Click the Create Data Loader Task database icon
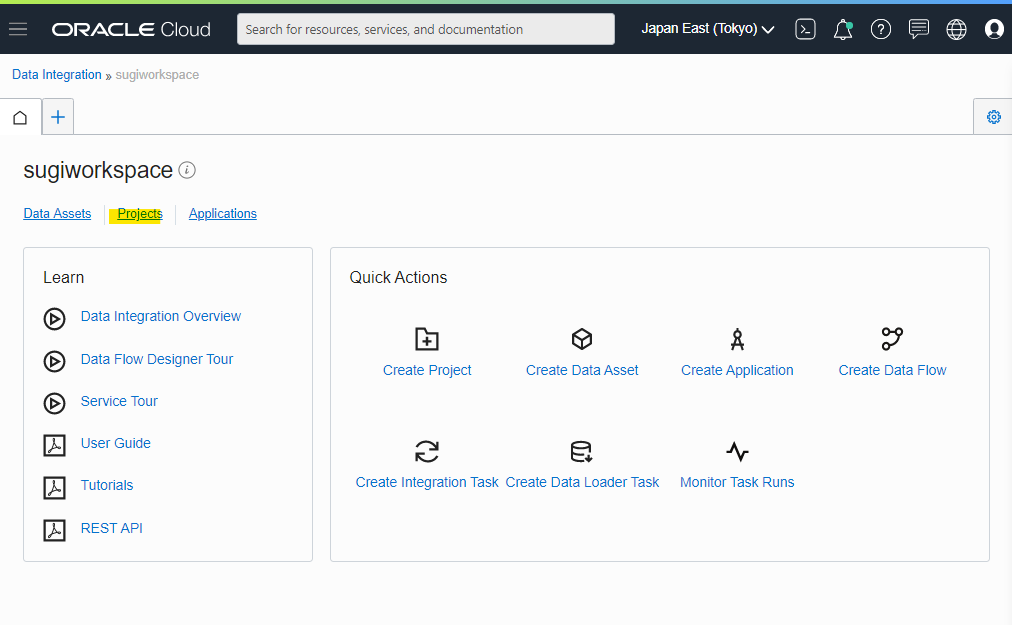The image size is (1012, 625). (x=582, y=451)
